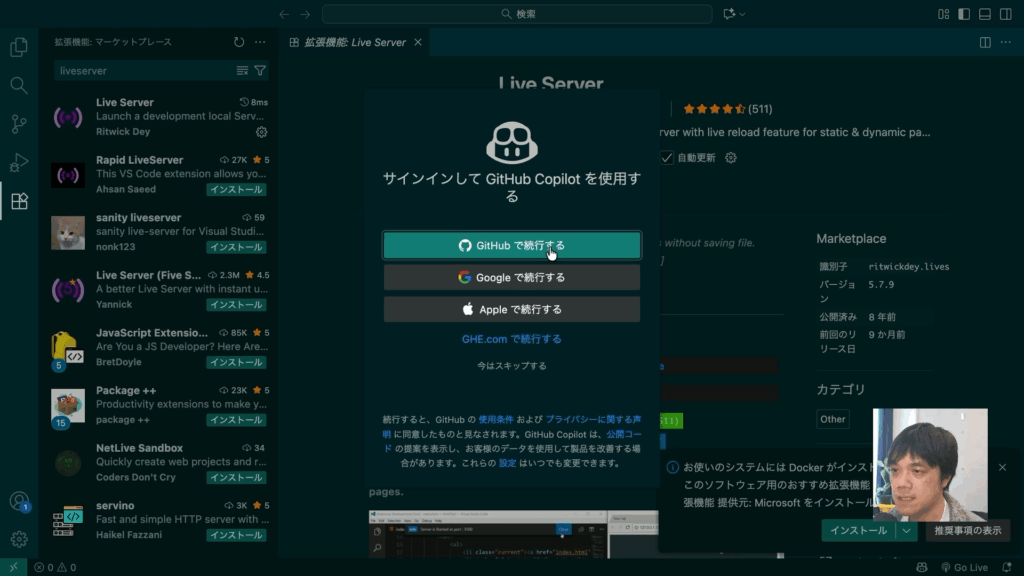Toggle the 自動更新 checkbox
Image resolution: width=1024 pixels, height=576 pixels.
click(667, 158)
